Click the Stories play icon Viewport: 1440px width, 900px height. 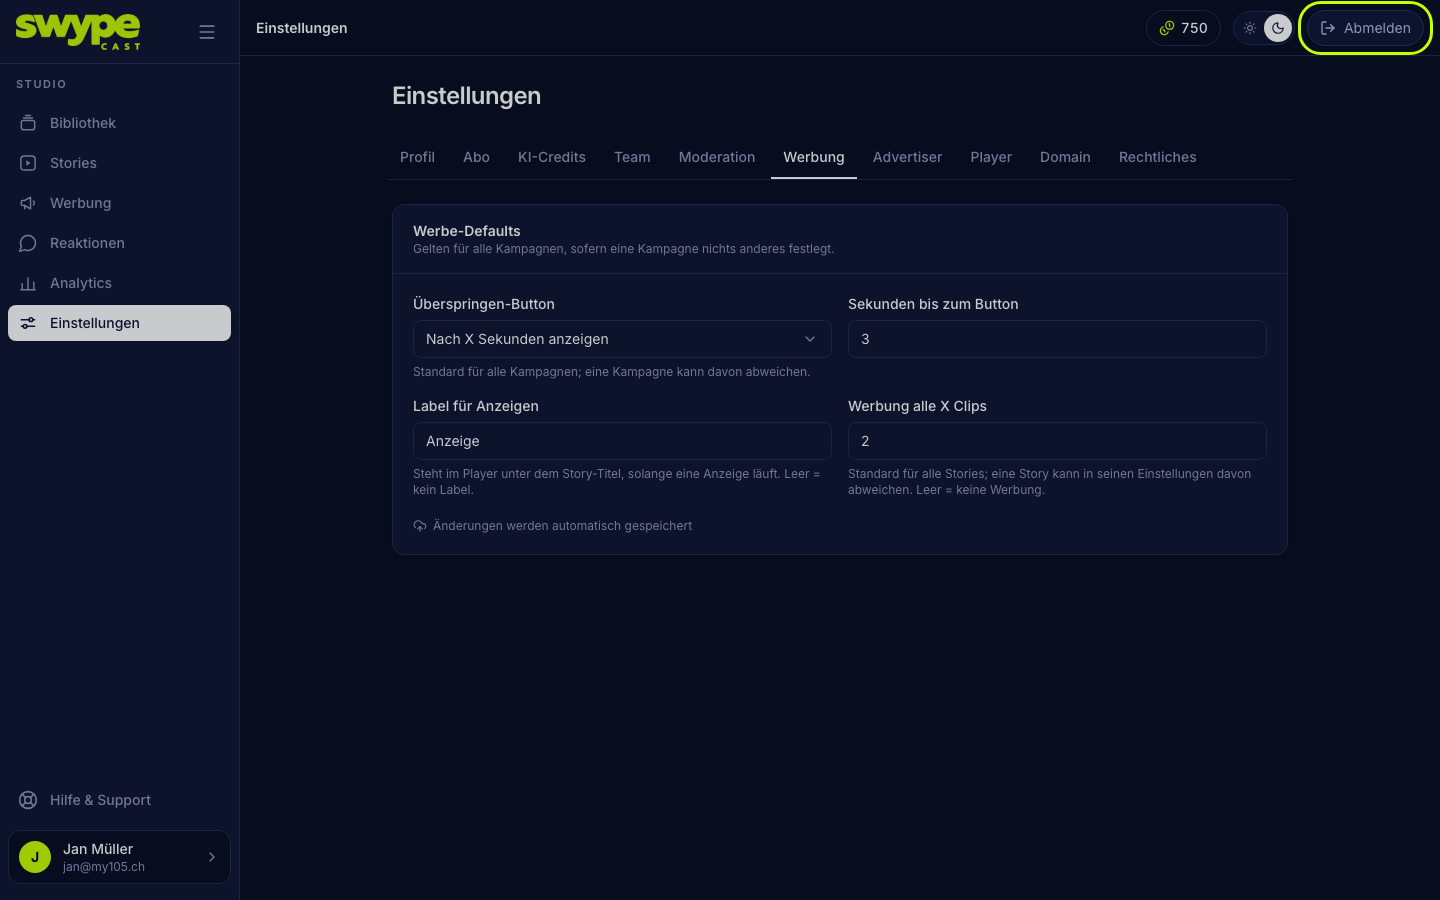point(28,163)
